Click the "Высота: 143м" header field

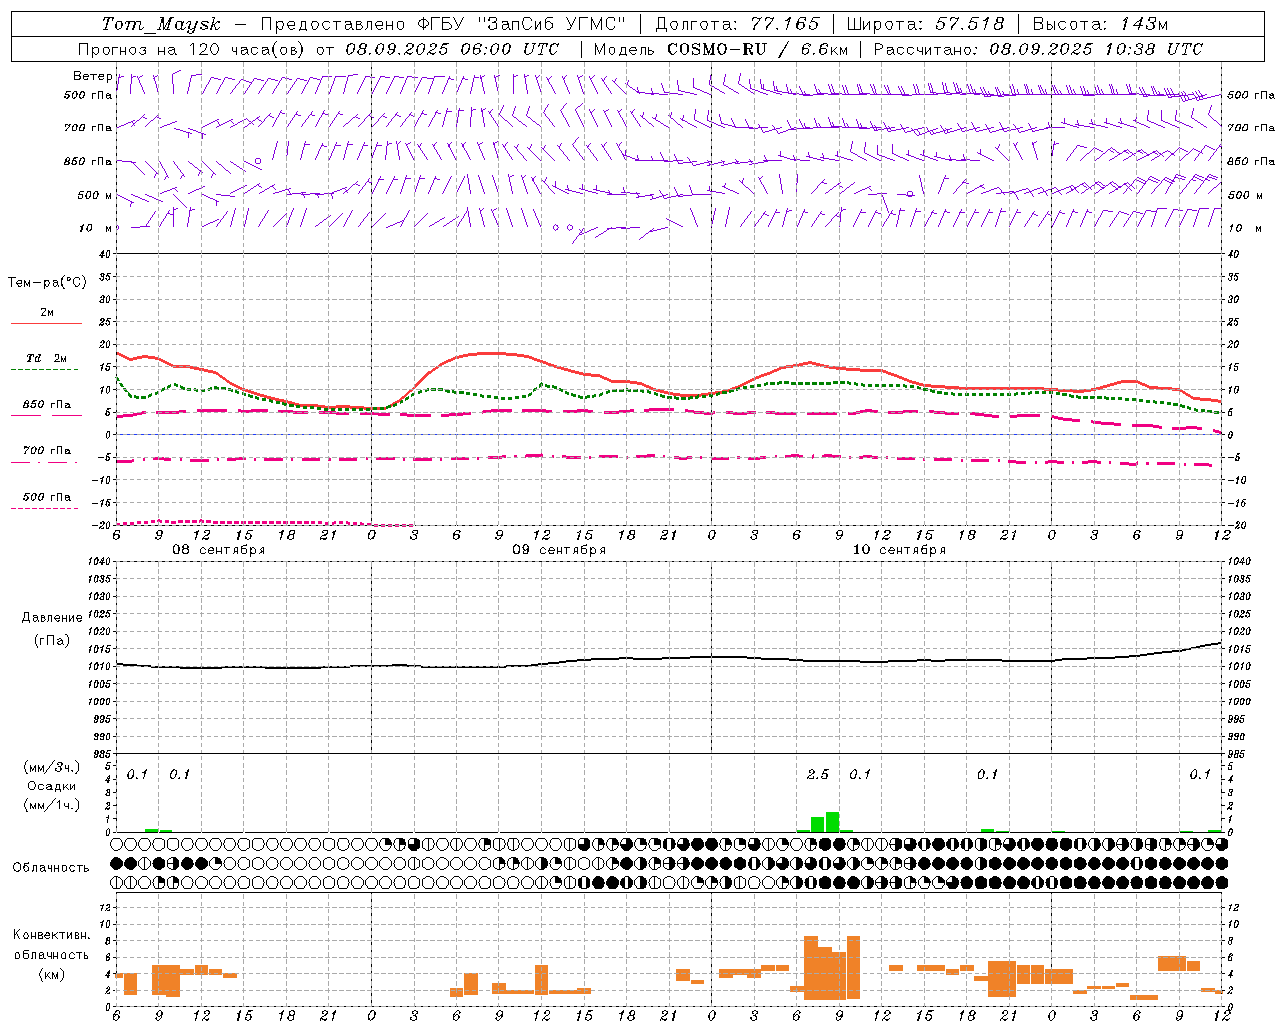1100,24
